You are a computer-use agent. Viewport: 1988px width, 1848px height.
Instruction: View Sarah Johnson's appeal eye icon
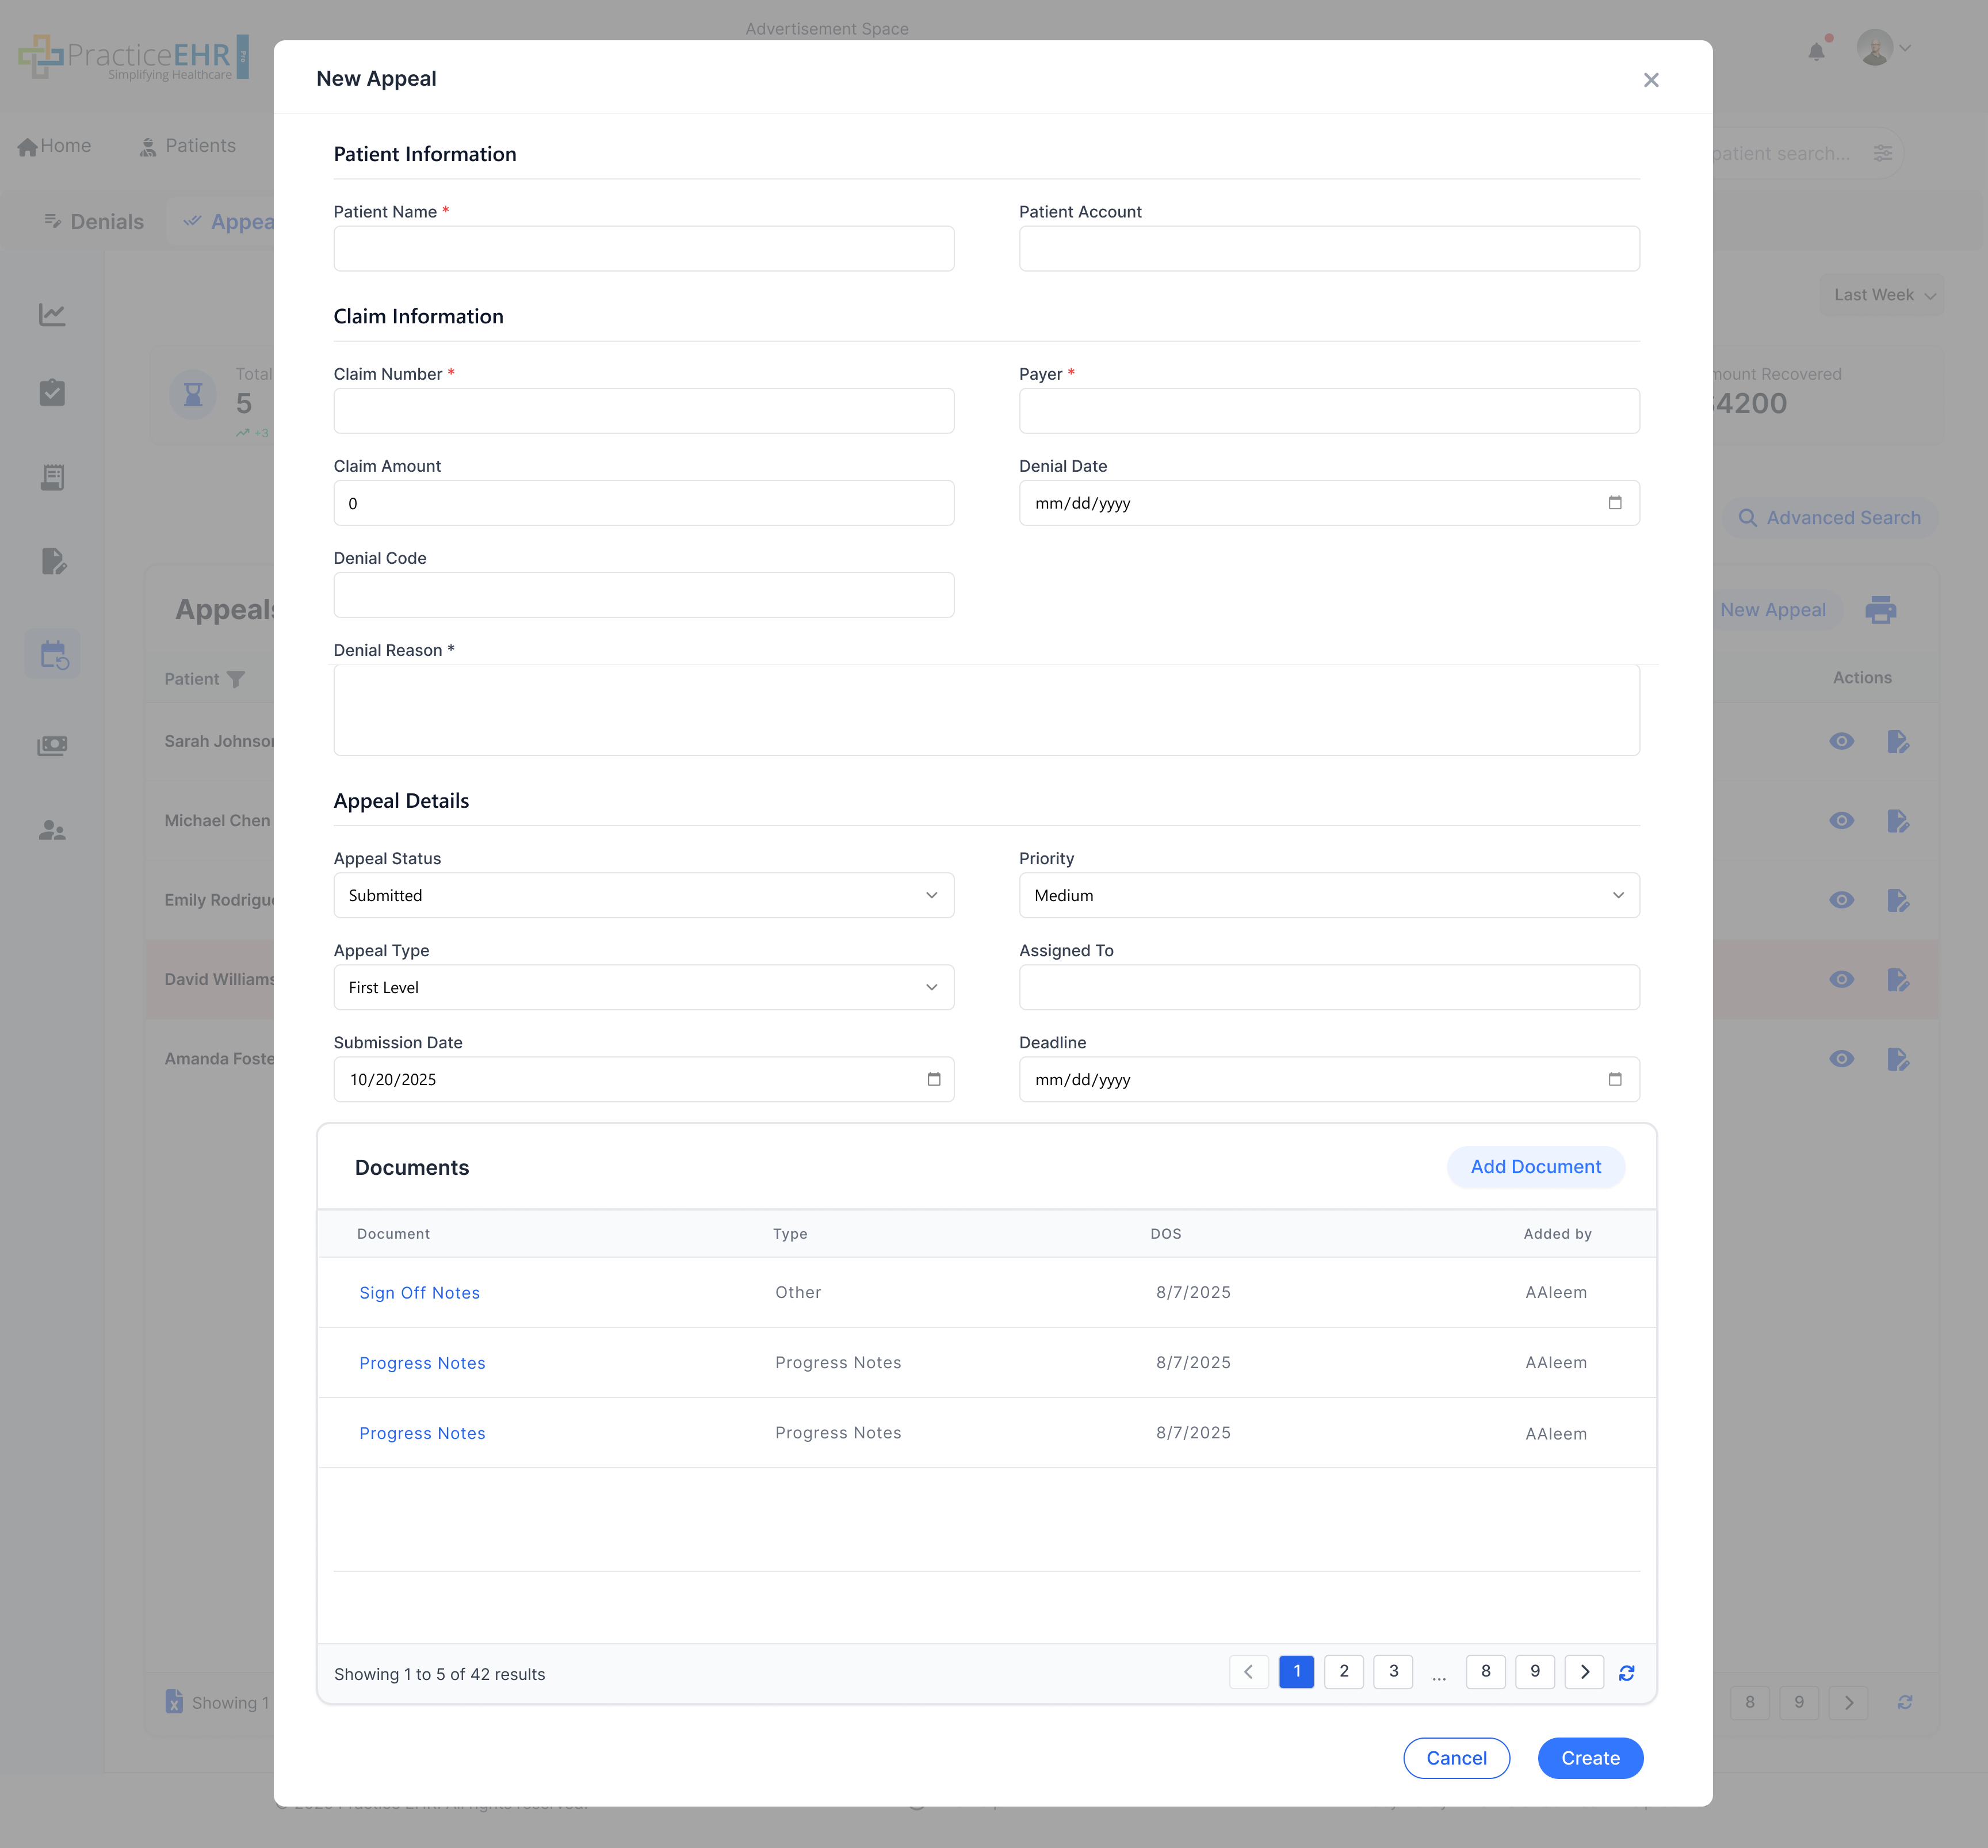(x=1841, y=741)
